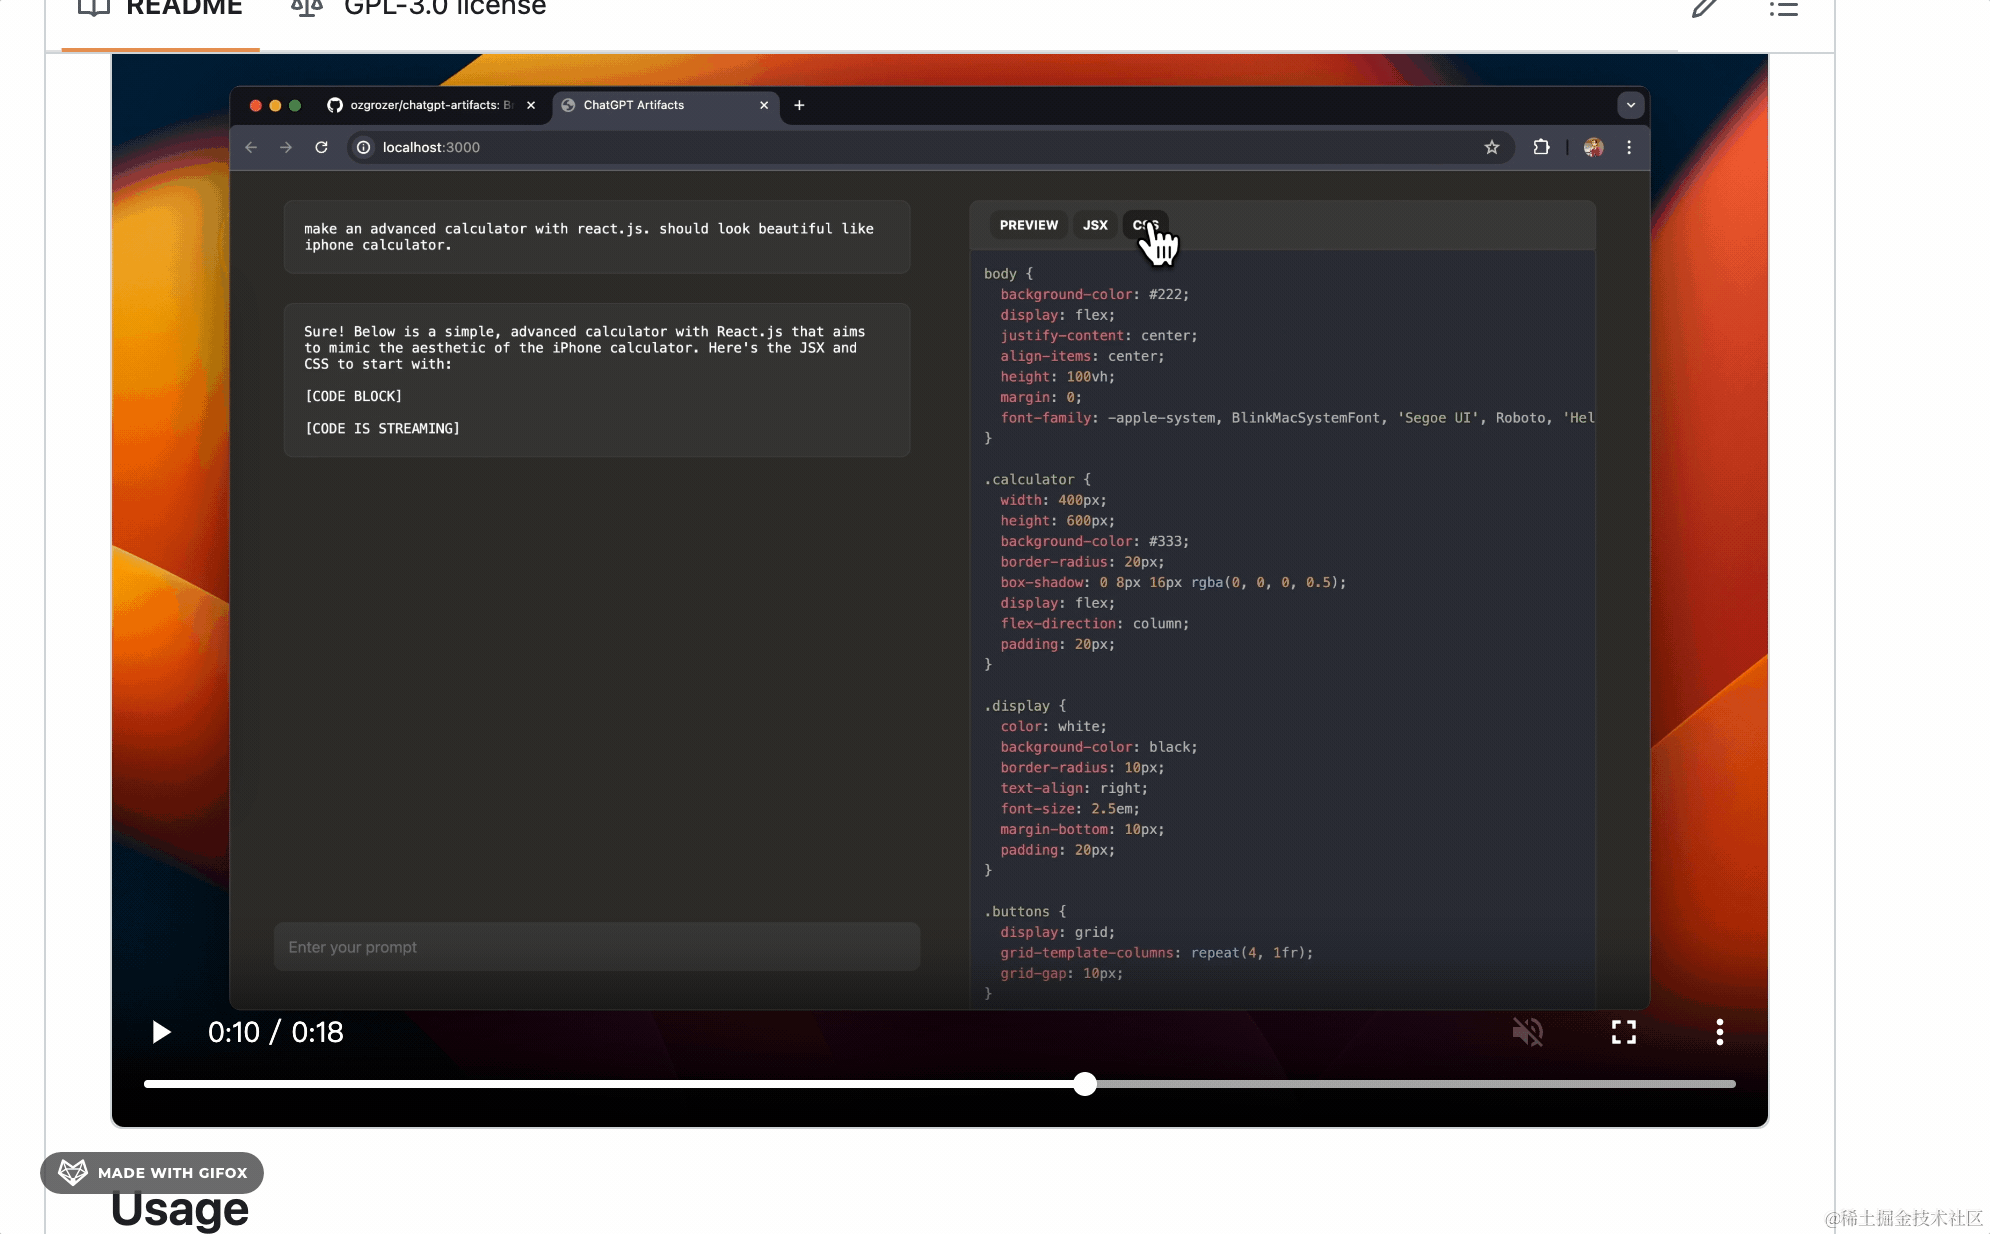
Task: Click the Made with Gifox badge
Action: [x=152, y=1173]
